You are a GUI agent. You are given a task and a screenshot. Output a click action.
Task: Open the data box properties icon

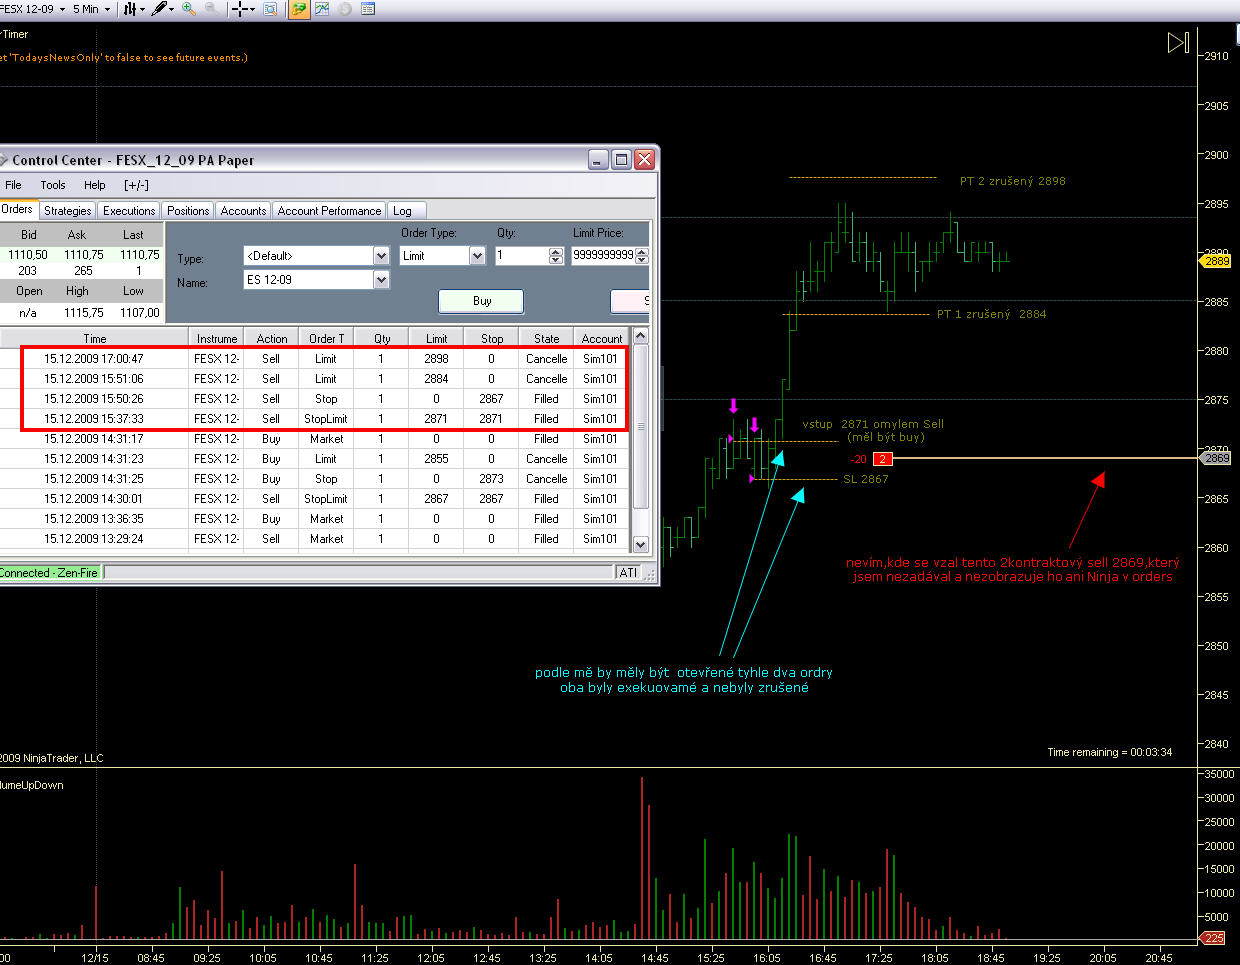tap(368, 9)
